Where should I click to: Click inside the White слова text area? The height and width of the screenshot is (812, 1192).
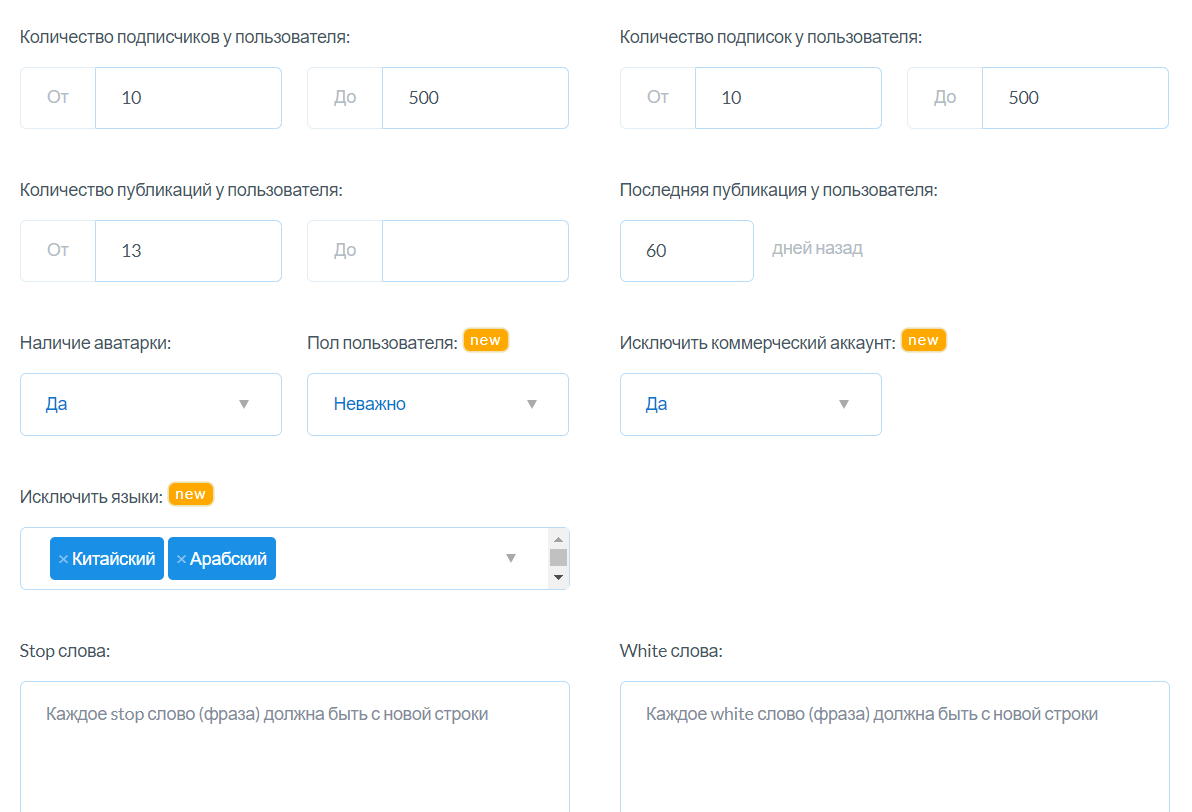click(894, 750)
